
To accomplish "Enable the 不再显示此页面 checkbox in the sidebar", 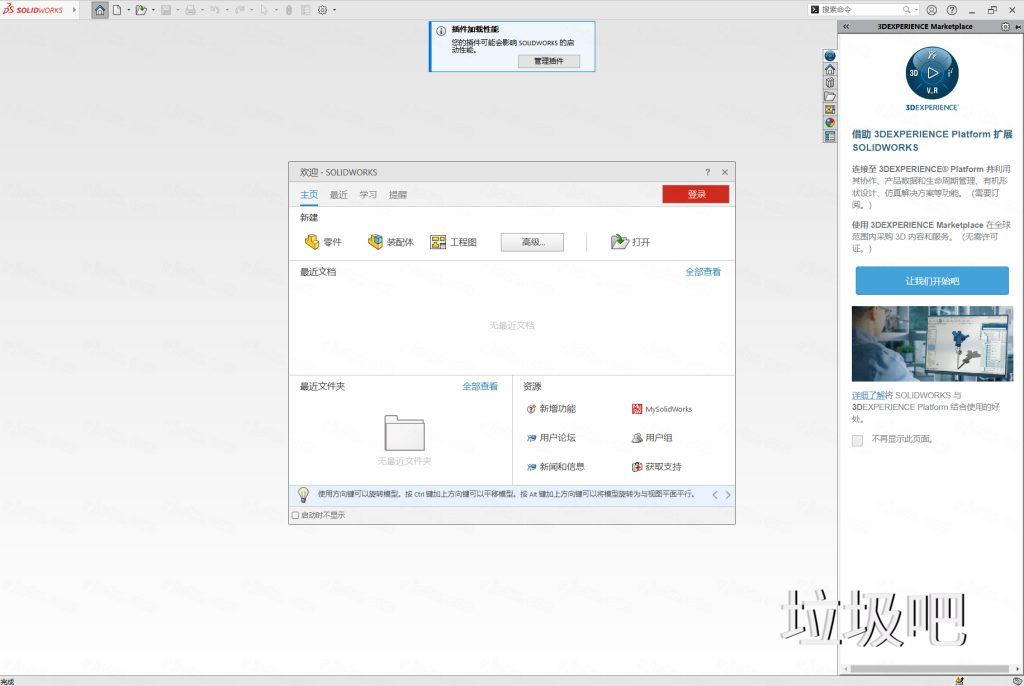I will coord(857,440).
